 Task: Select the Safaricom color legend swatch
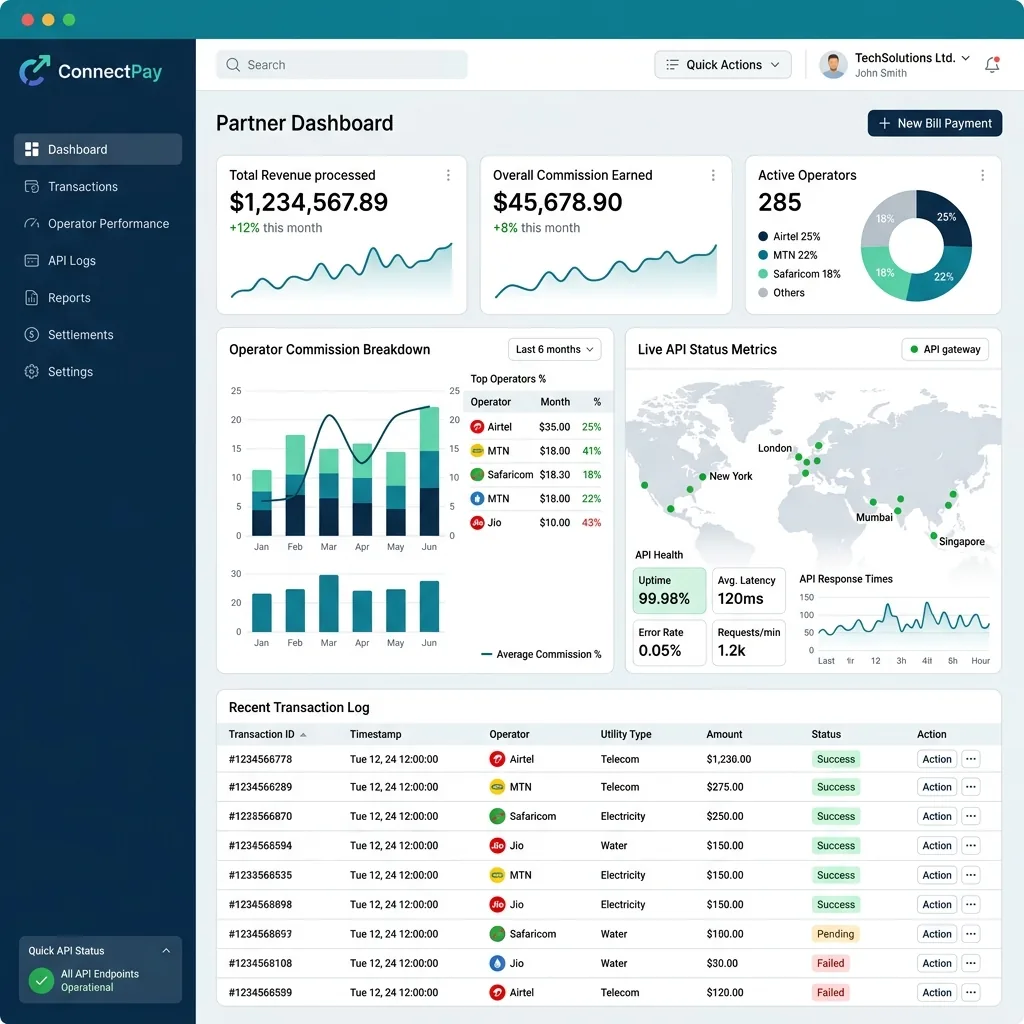click(x=762, y=274)
